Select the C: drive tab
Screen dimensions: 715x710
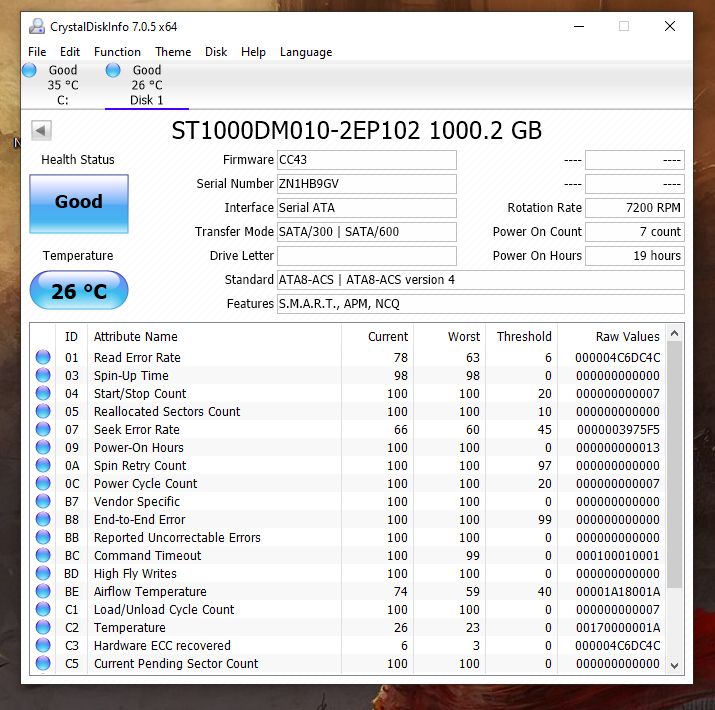pos(62,85)
